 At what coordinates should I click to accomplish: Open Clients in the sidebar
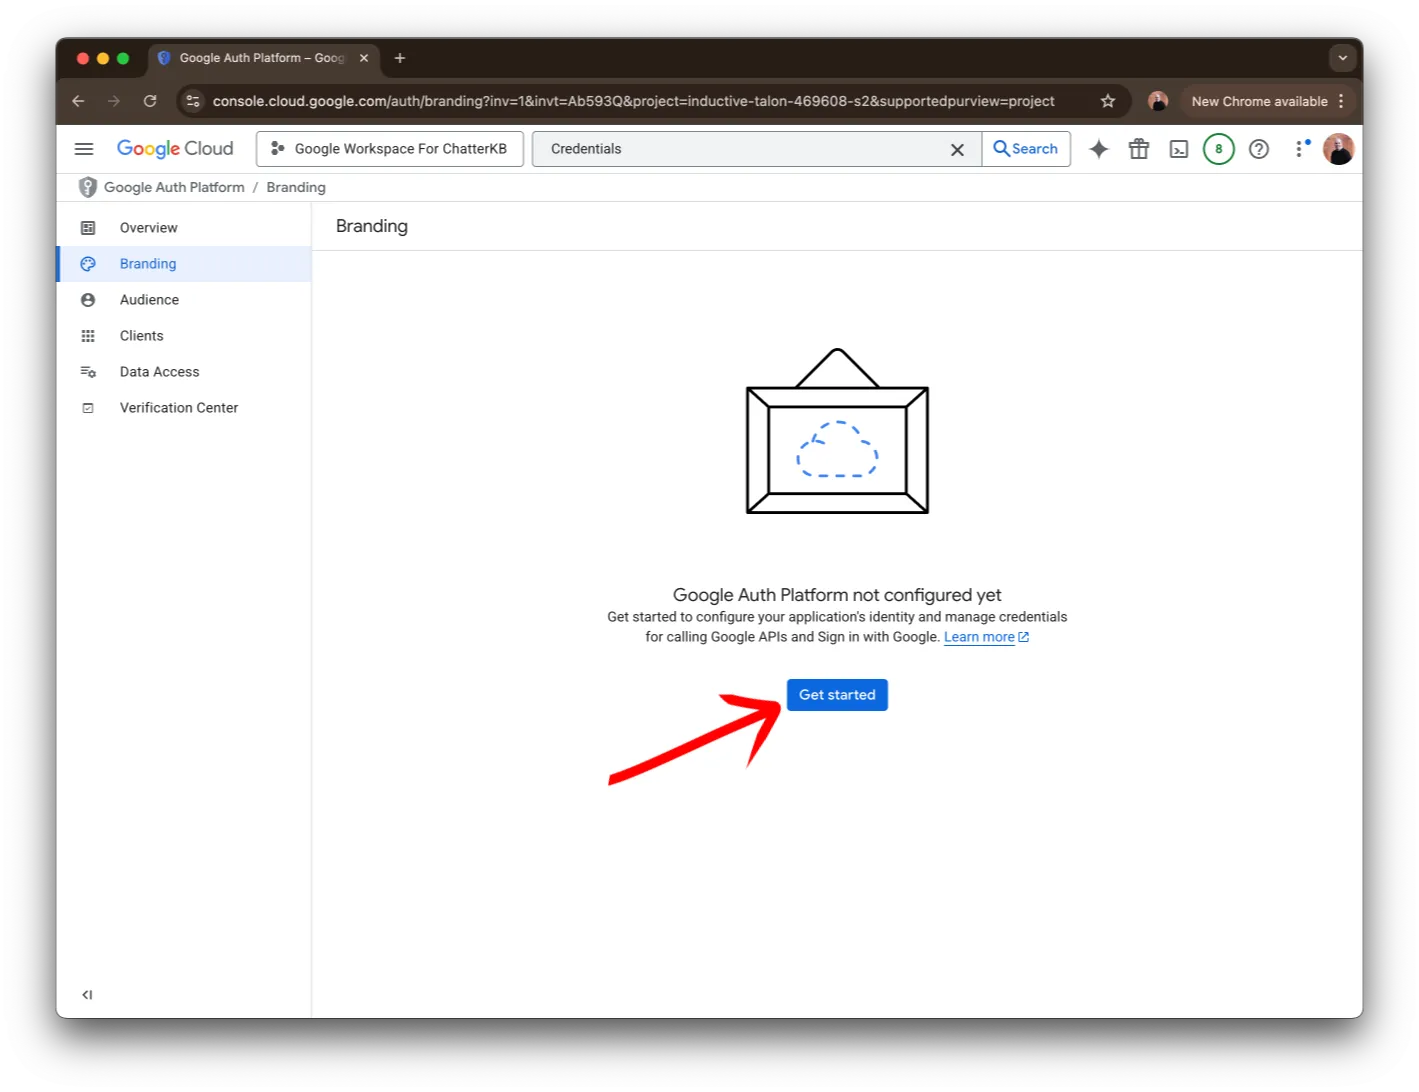(x=184, y=336)
